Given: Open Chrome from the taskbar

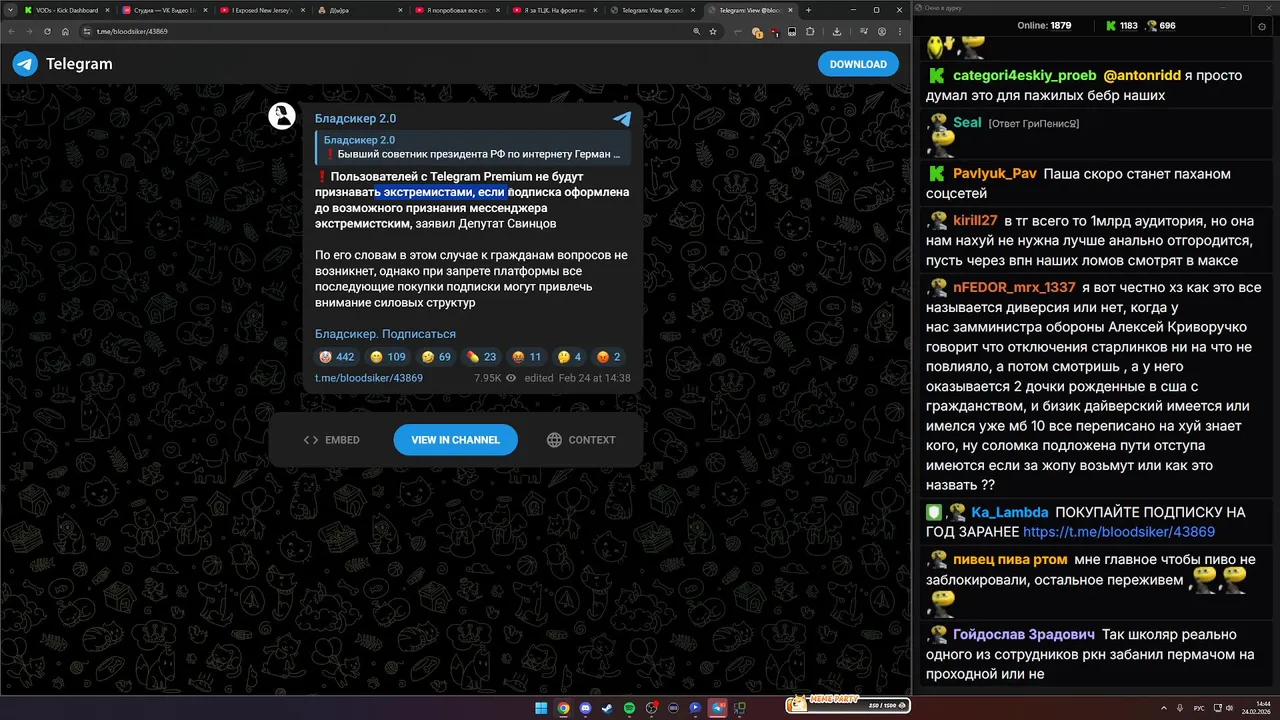Looking at the screenshot, I should [563, 707].
